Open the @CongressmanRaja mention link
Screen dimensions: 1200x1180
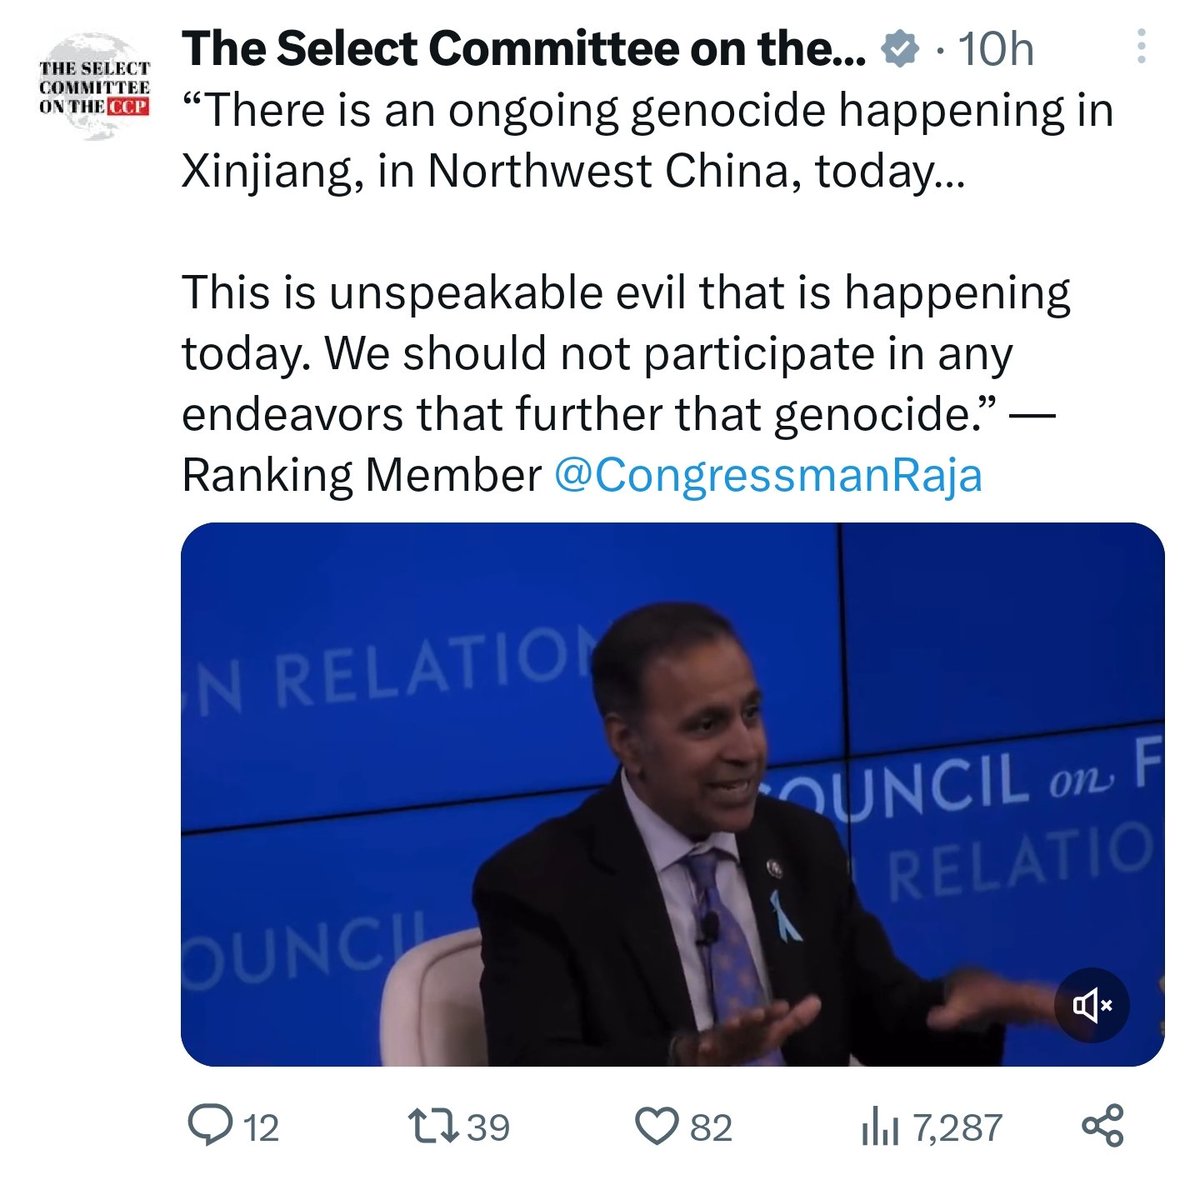tap(767, 475)
